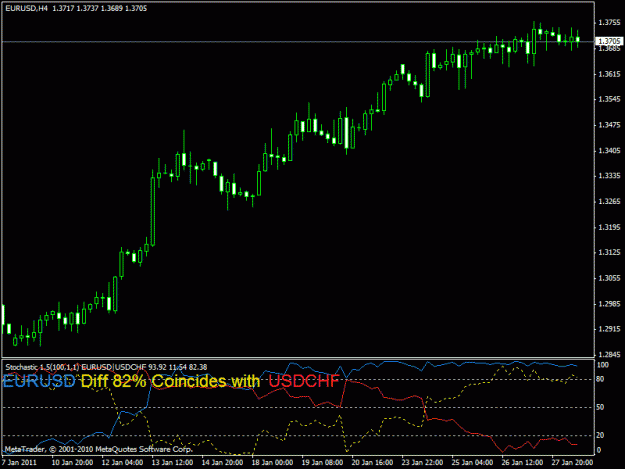Click the 1.3615 price scale label
This screenshot has width=625, height=469.
click(x=609, y=74)
